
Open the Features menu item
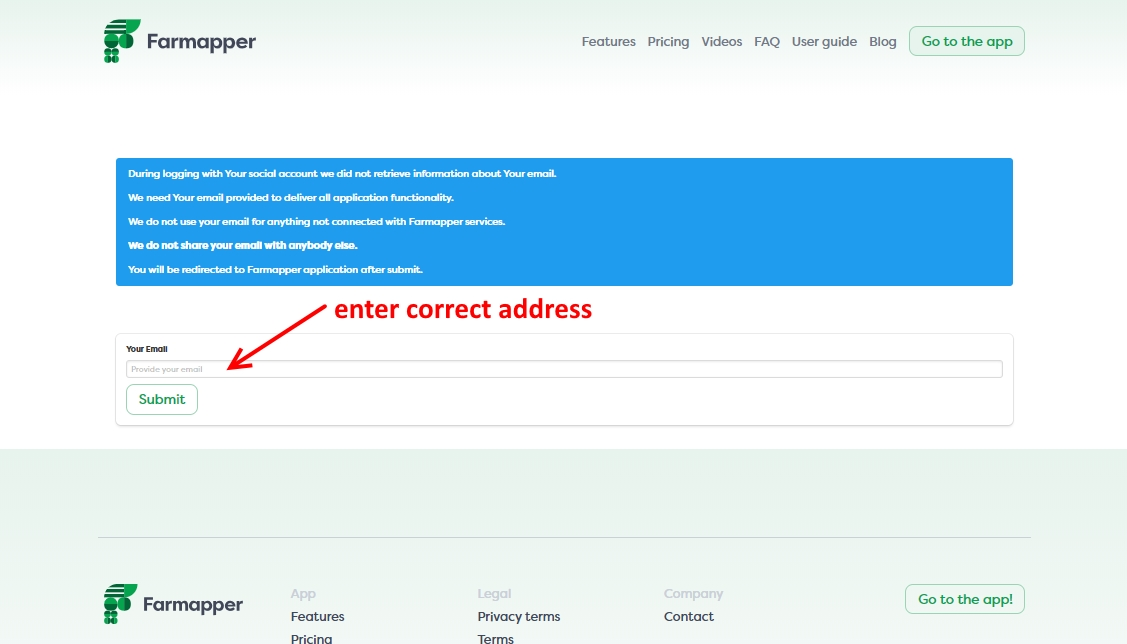[x=608, y=42]
